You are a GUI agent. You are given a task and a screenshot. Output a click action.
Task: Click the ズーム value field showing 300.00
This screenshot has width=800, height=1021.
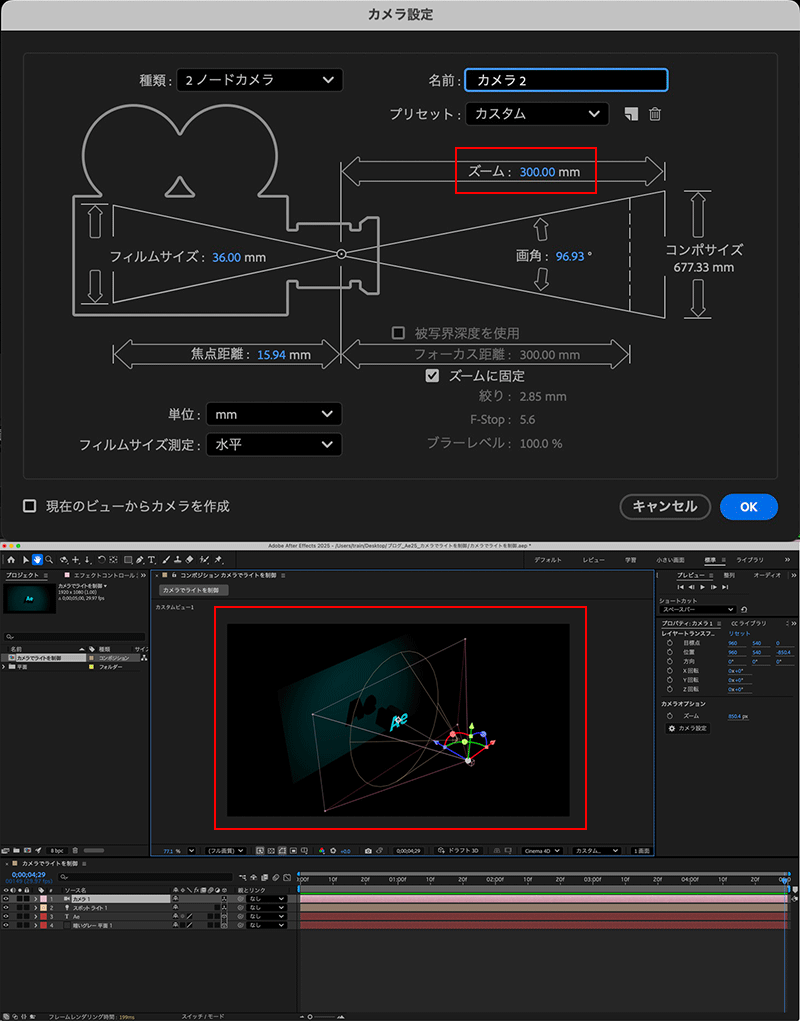[537, 172]
